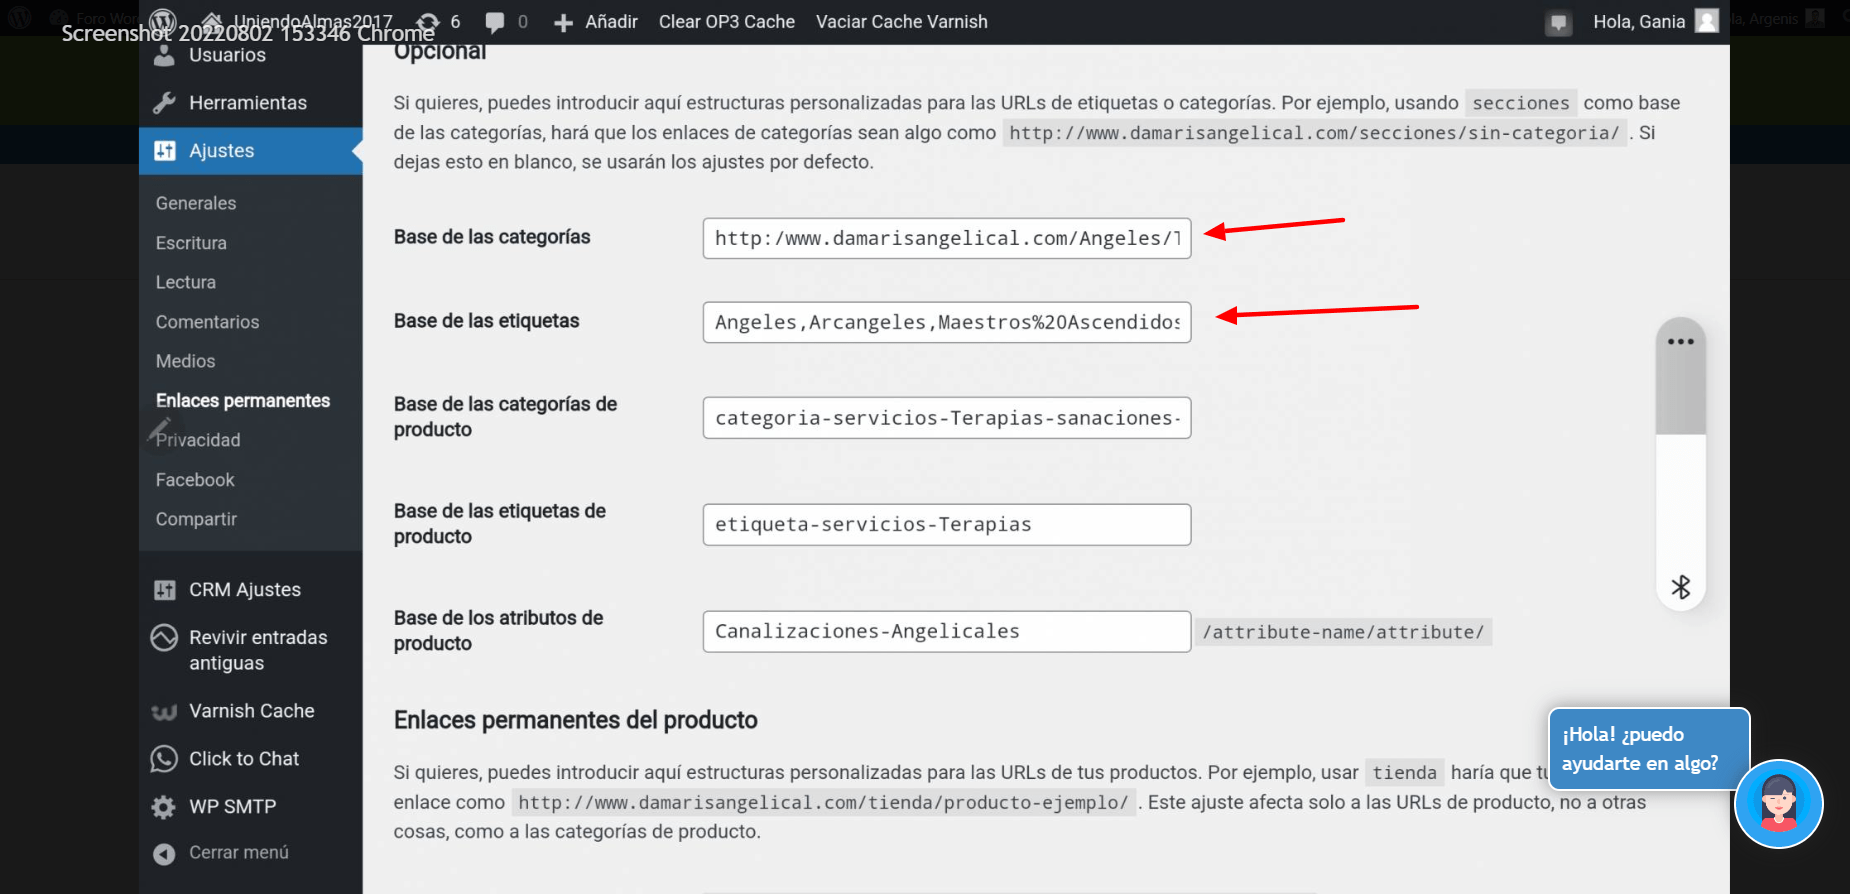Open the comments bubble showing 0

(x=506, y=21)
